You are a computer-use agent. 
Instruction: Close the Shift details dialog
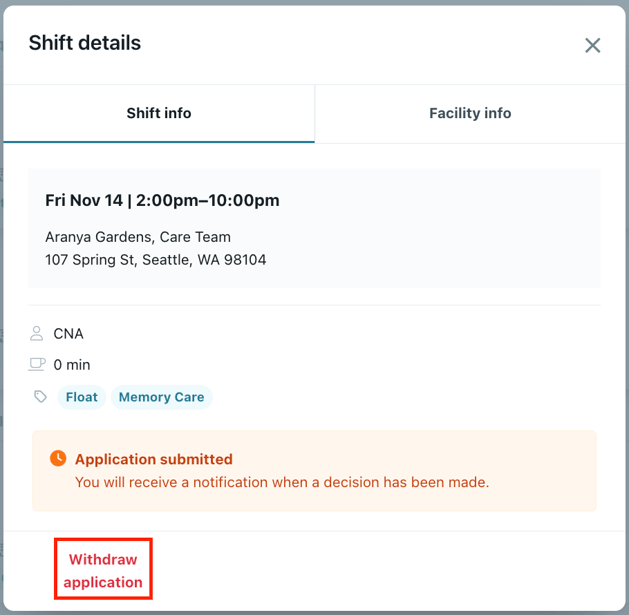[x=593, y=45]
